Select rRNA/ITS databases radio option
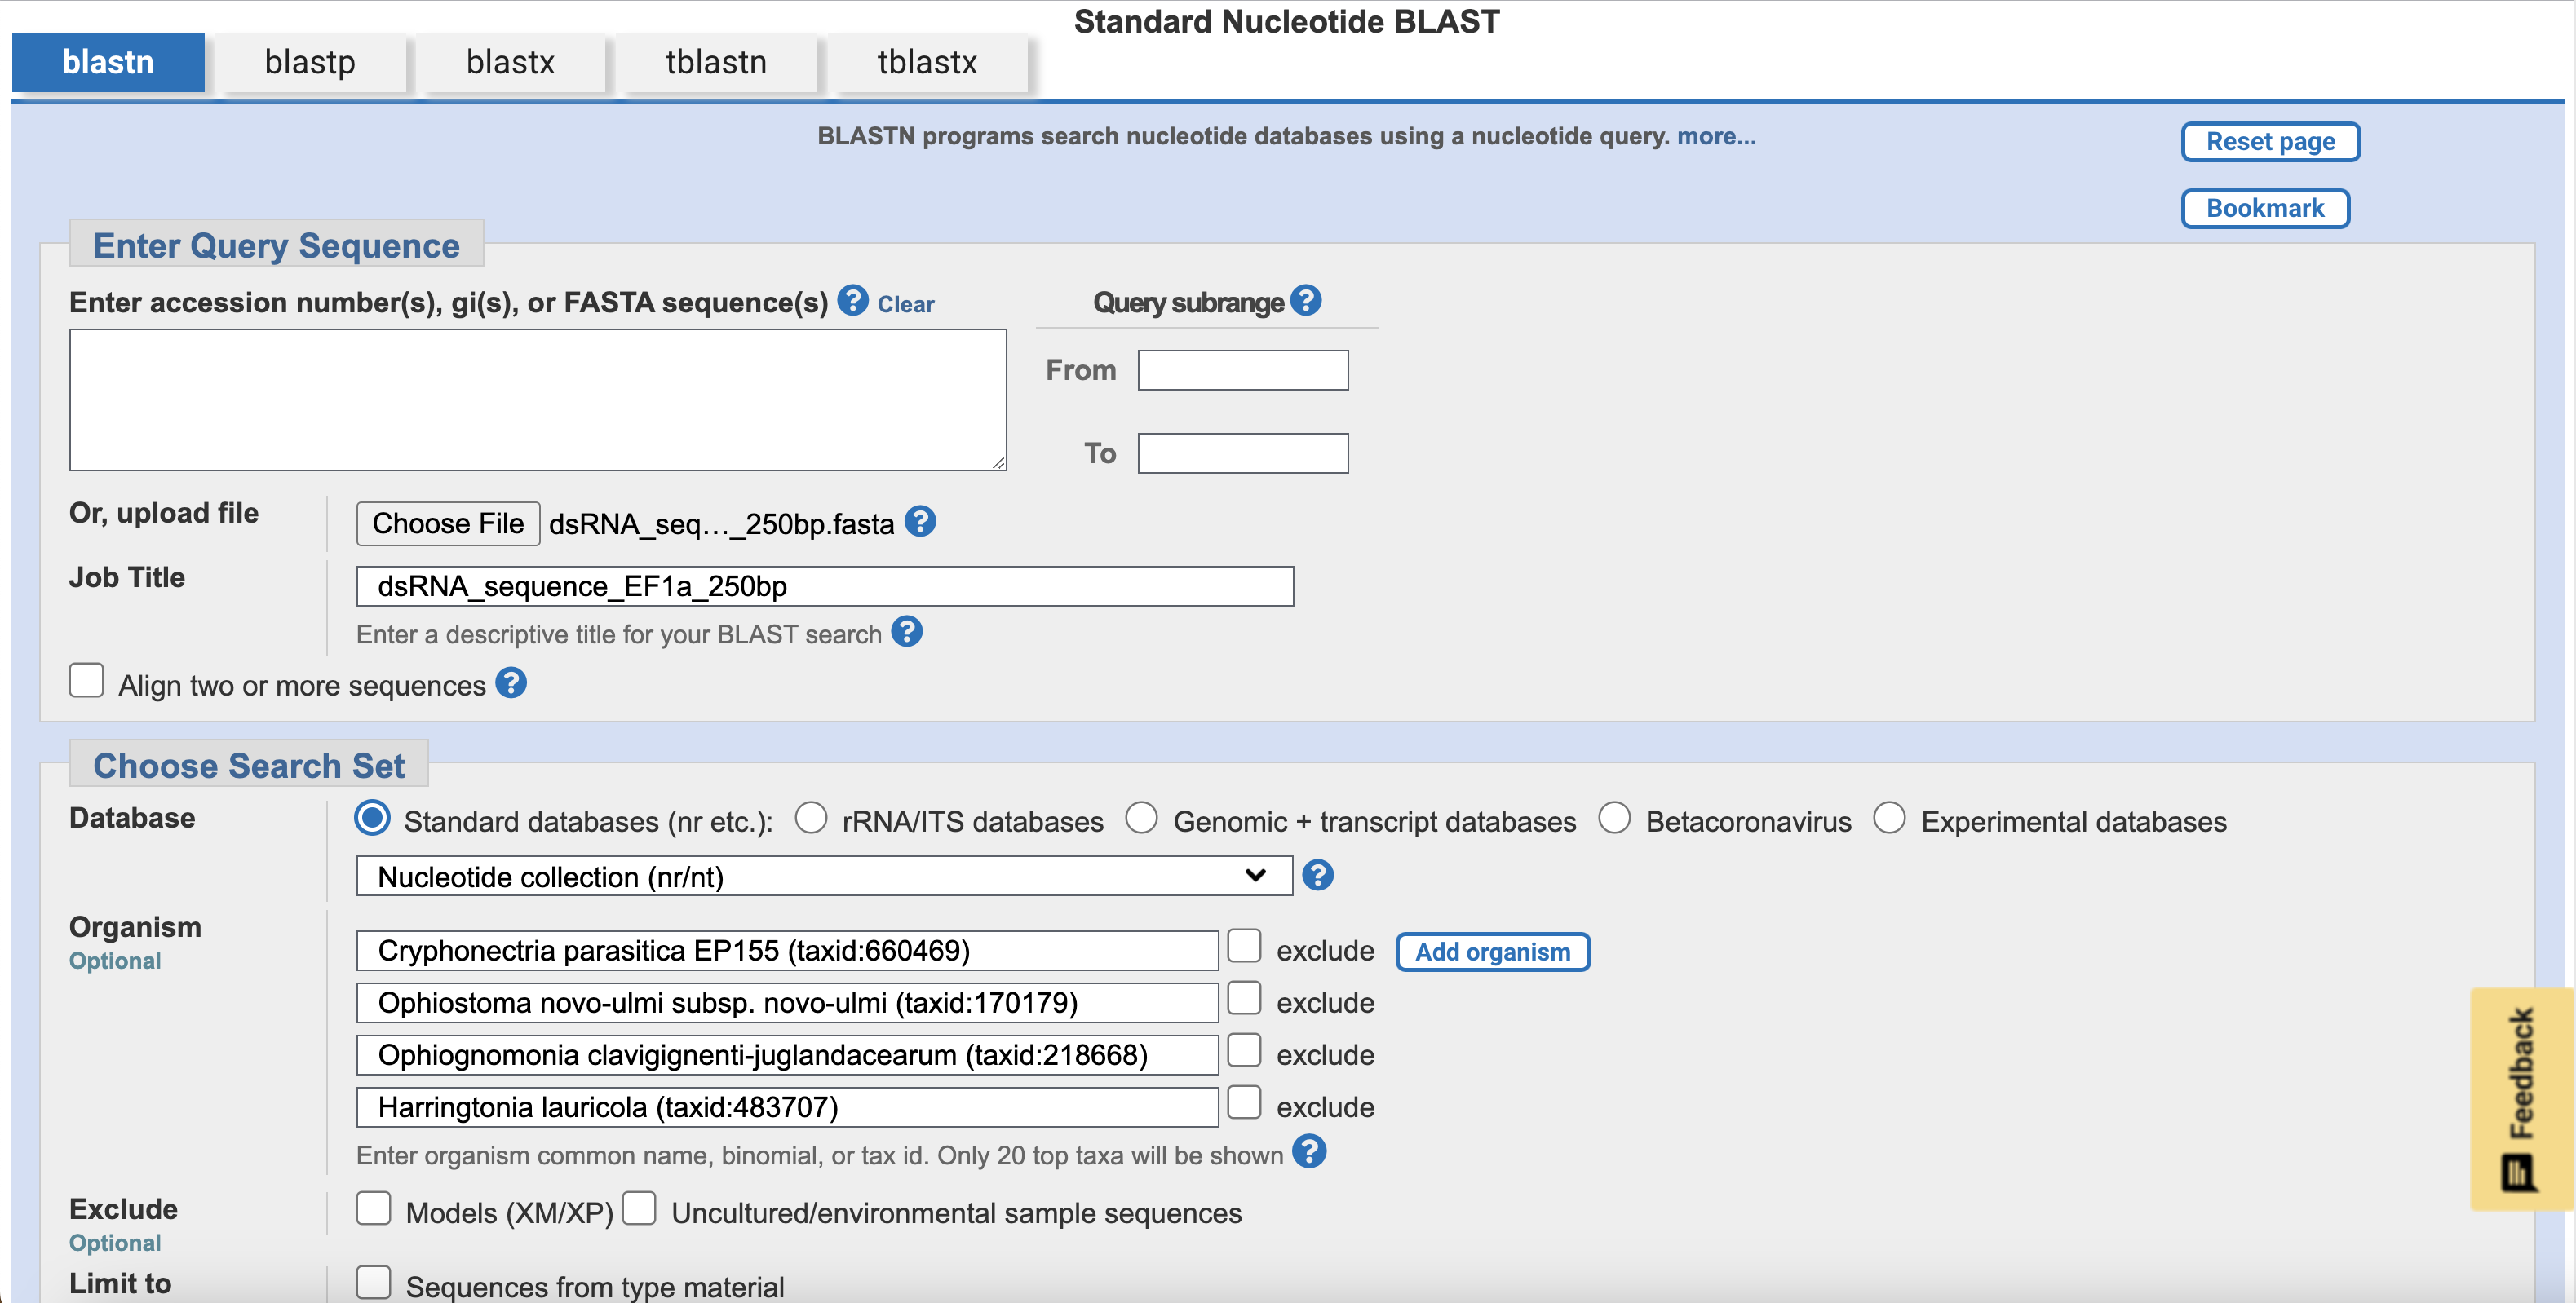Image resolution: width=2576 pixels, height=1303 pixels. 811,818
